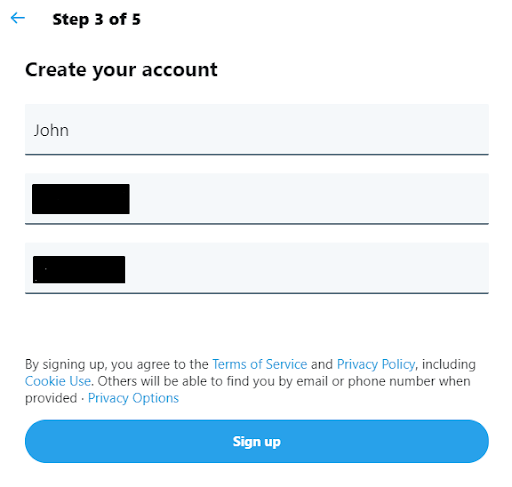512x487 pixels.
Task: Open the Privacy Options link
Action: pos(133,398)
